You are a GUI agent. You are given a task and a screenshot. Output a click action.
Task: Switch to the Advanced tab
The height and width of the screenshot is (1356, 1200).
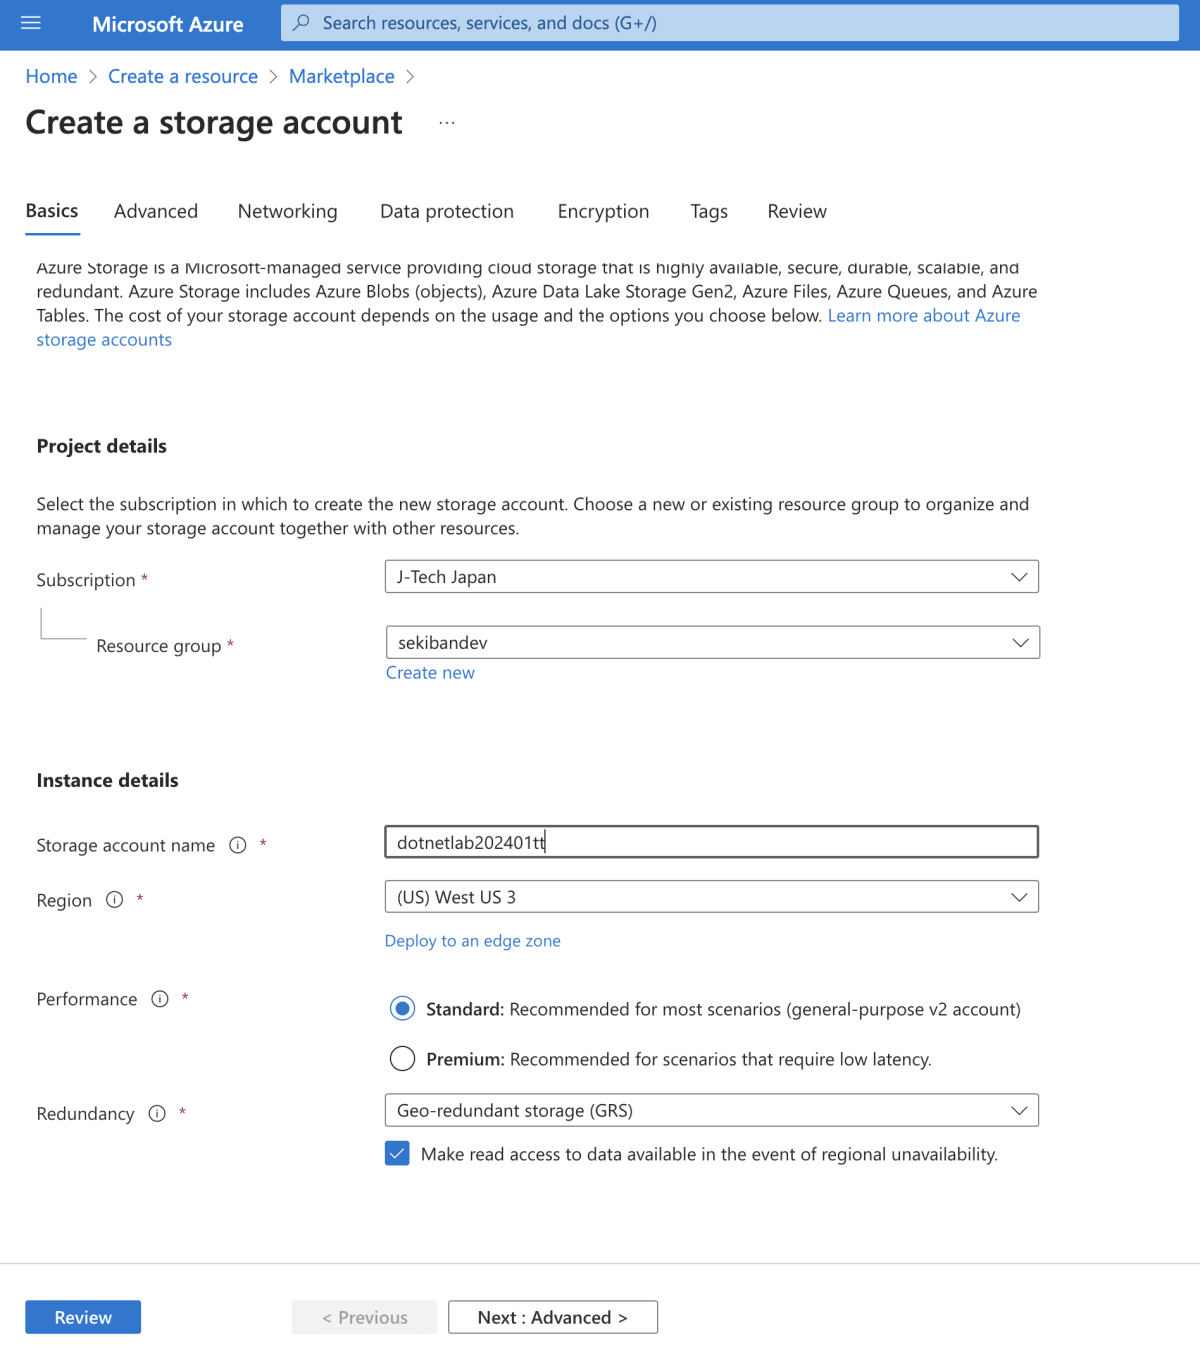click(x=156, y=211)
